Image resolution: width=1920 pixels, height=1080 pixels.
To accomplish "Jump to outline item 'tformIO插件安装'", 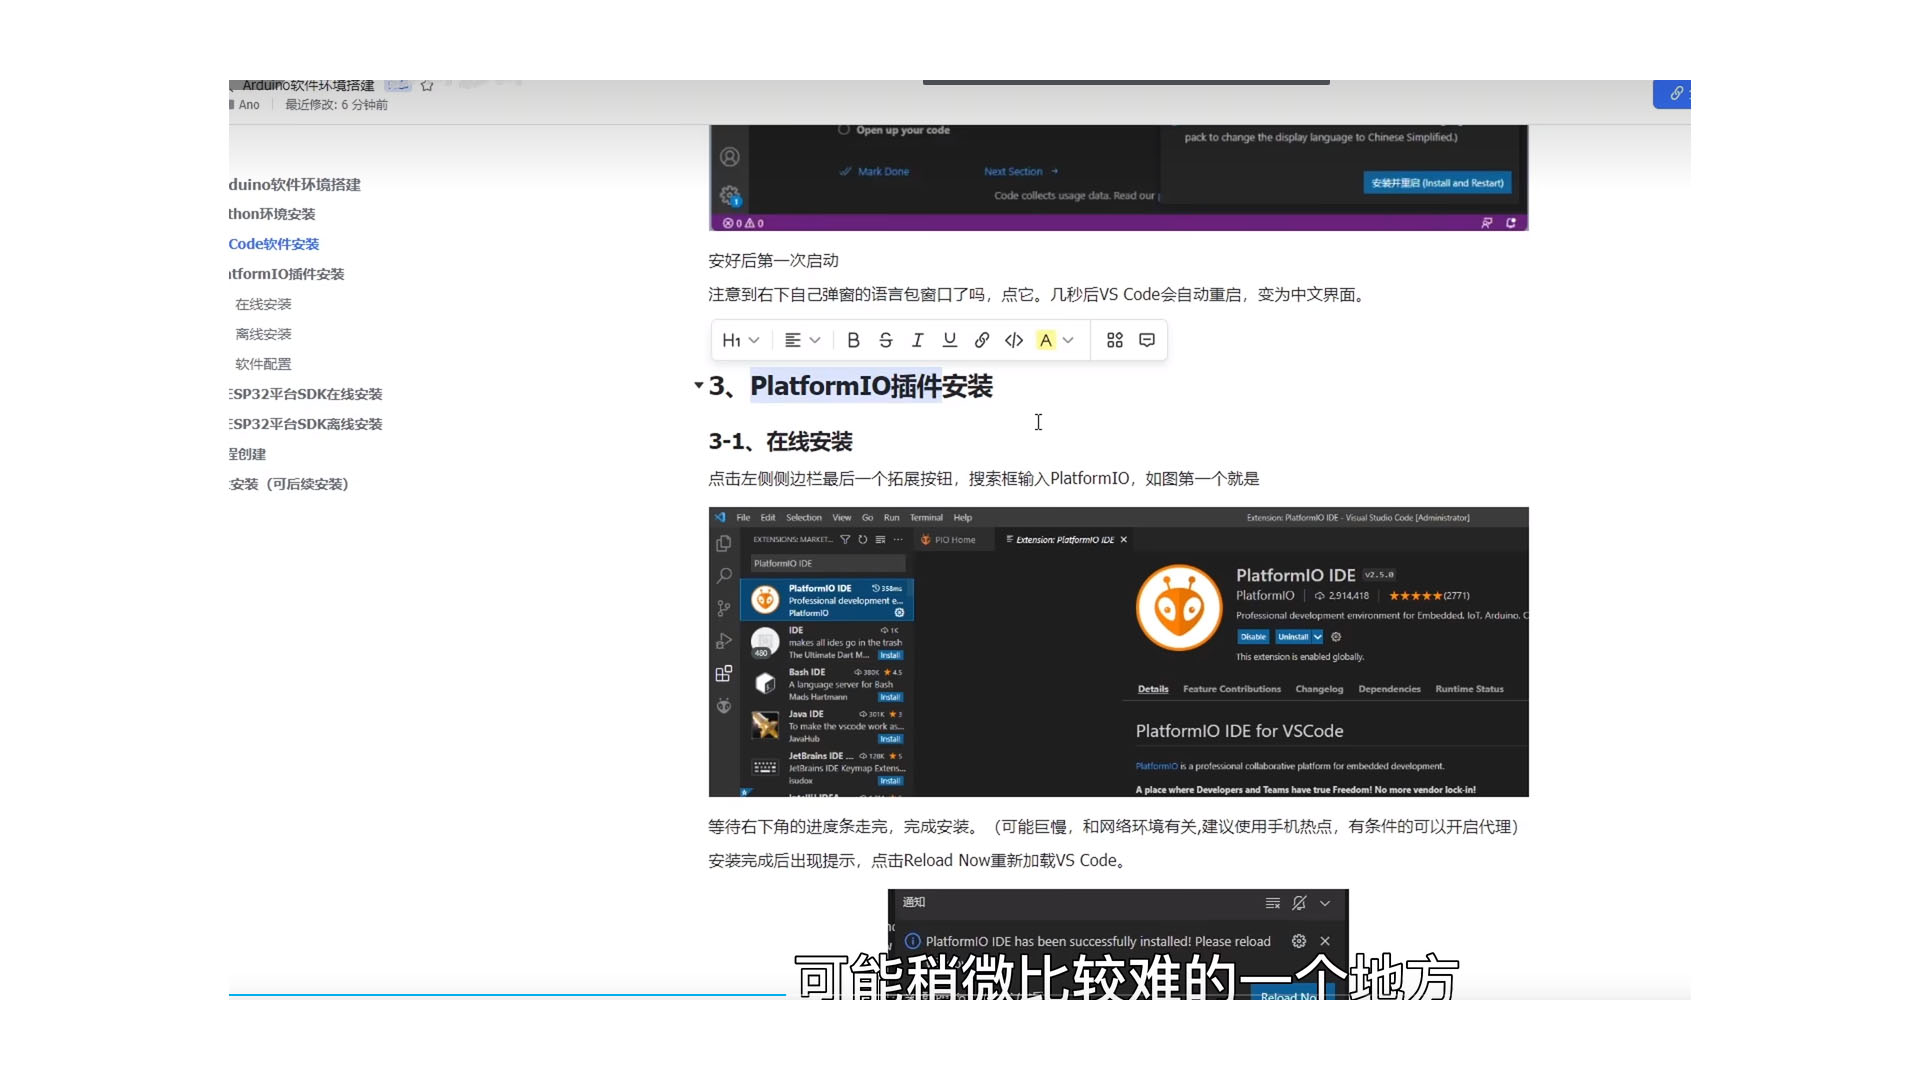I will pos(286,274).
